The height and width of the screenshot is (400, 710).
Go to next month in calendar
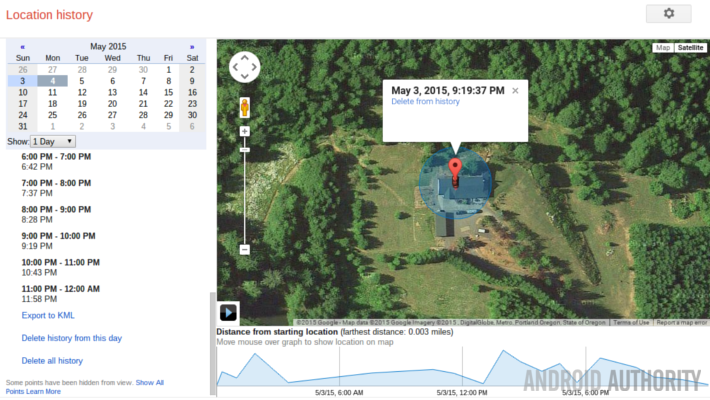pyautogui.click(x=192, y=47)
